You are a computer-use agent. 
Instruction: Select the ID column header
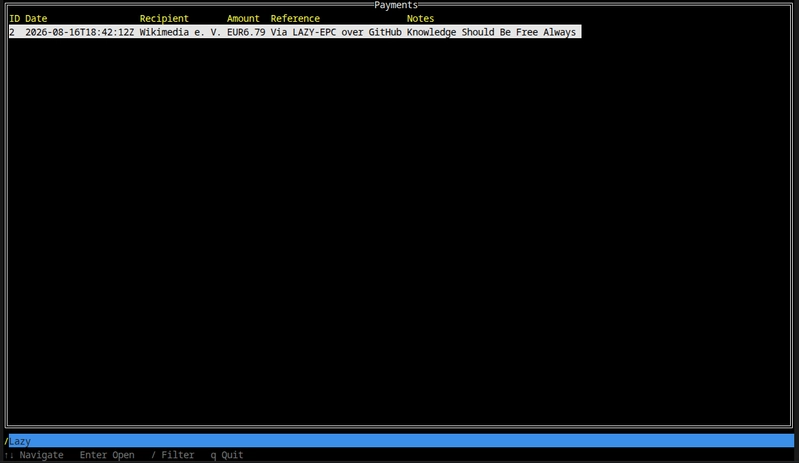(x=14, y=18)
